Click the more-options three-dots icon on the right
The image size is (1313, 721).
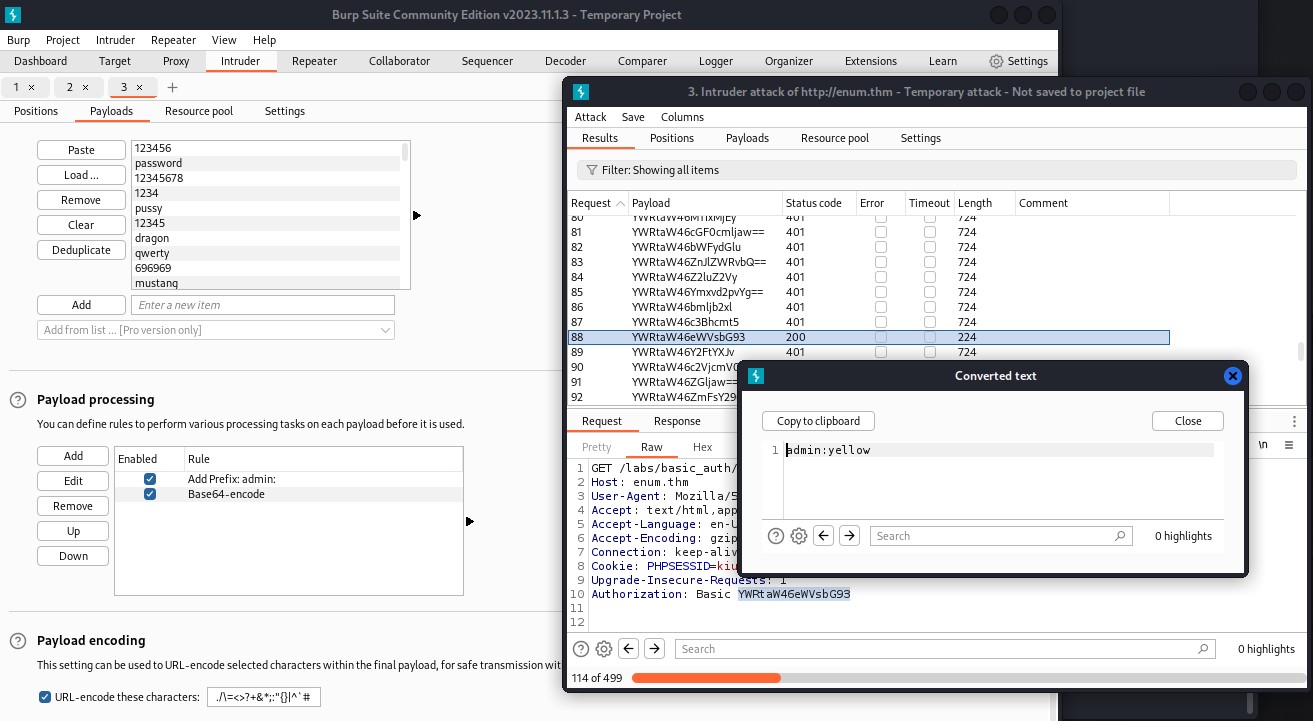(x=1295, y=420)
